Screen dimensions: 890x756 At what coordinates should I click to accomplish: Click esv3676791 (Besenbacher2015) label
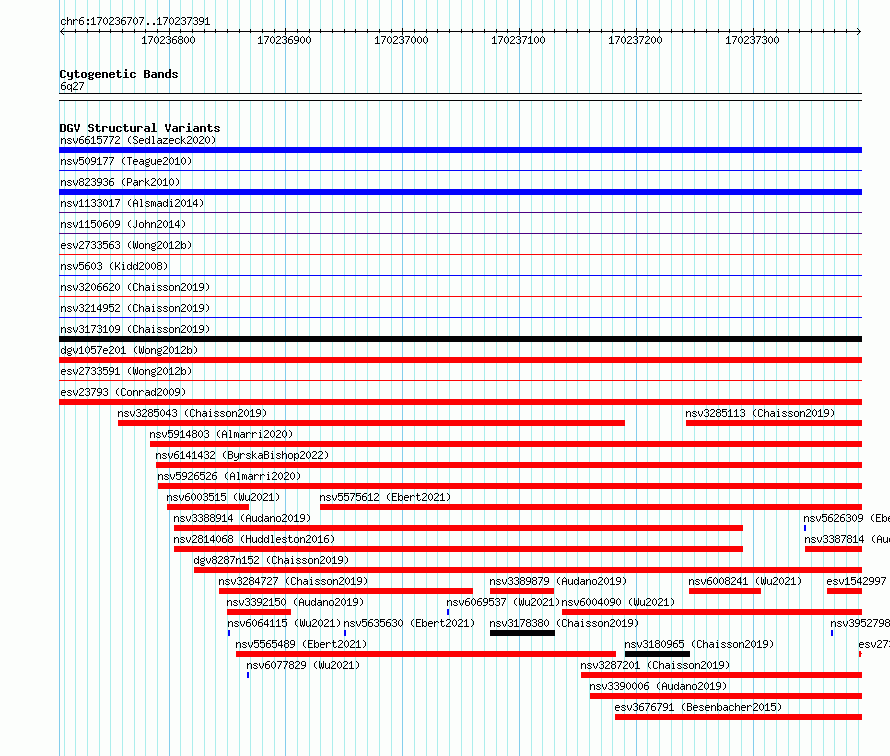(x=698, y=707)
